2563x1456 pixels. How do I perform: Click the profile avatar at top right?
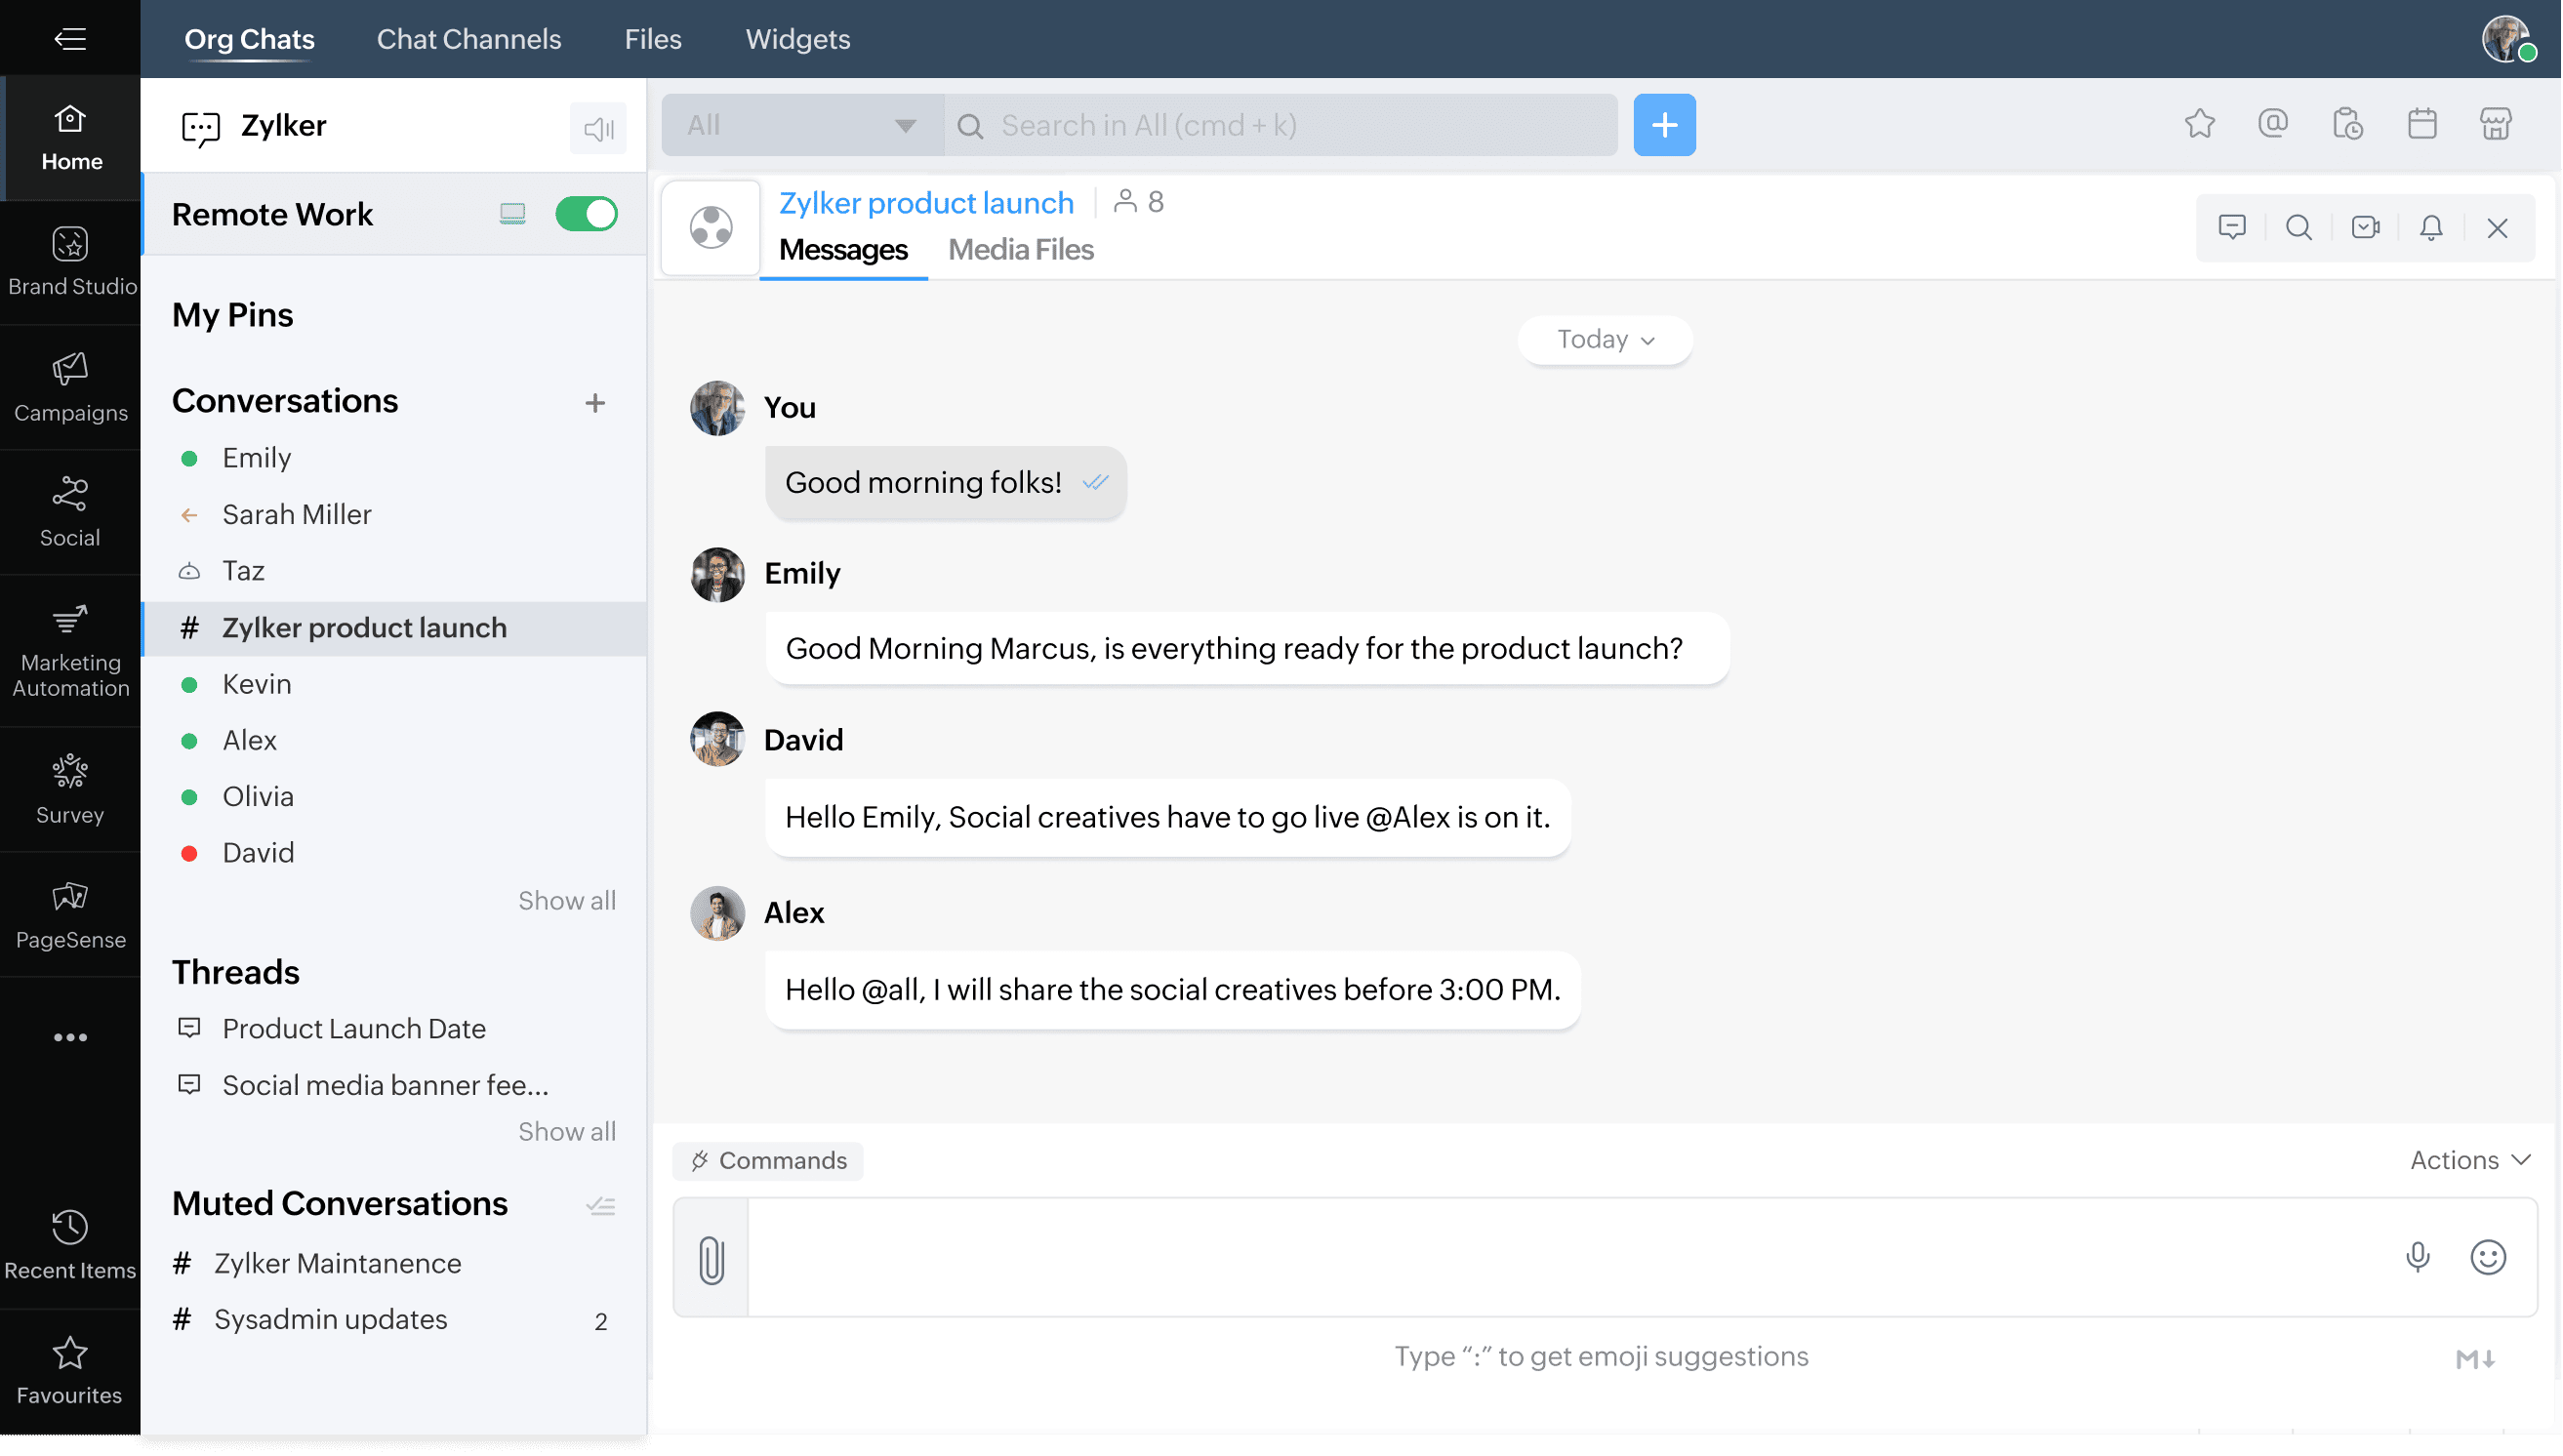click(x=2507, y=39)
